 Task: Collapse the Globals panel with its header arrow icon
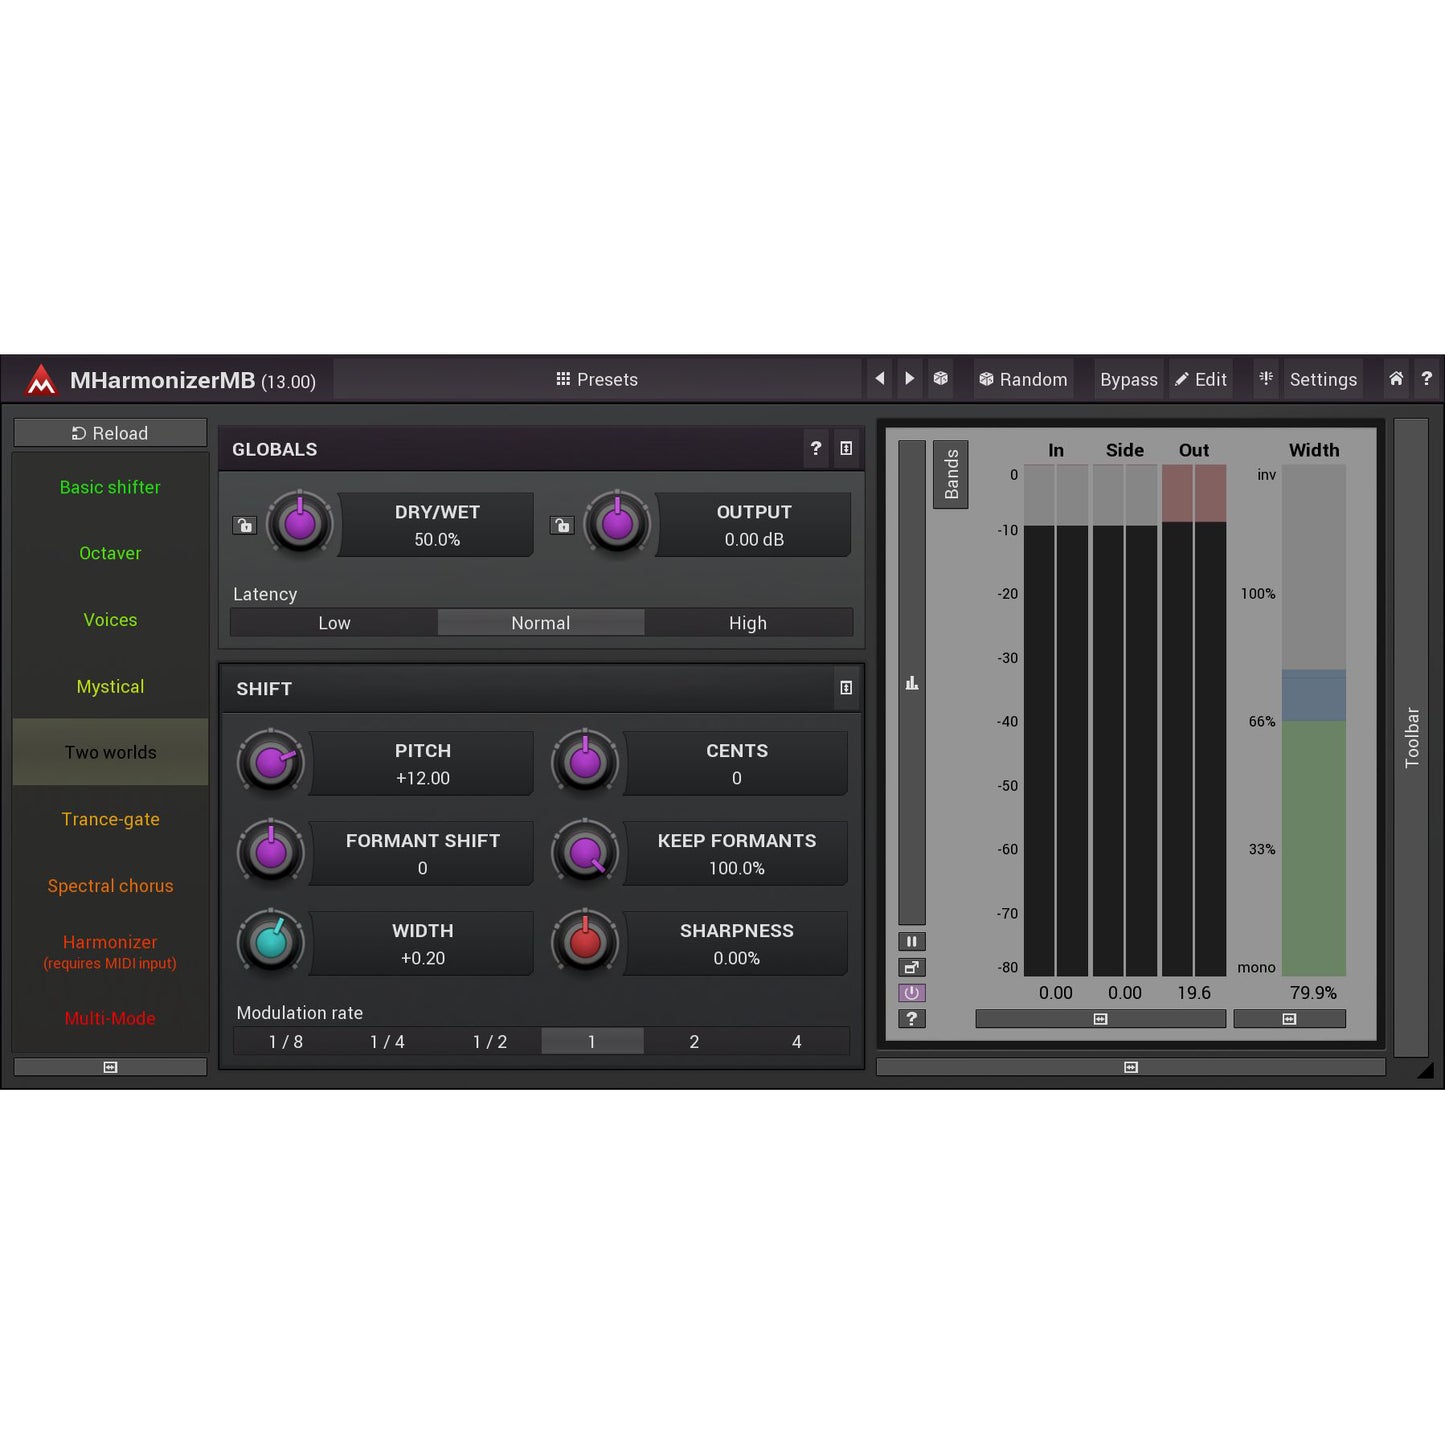[x=846, y=448]
